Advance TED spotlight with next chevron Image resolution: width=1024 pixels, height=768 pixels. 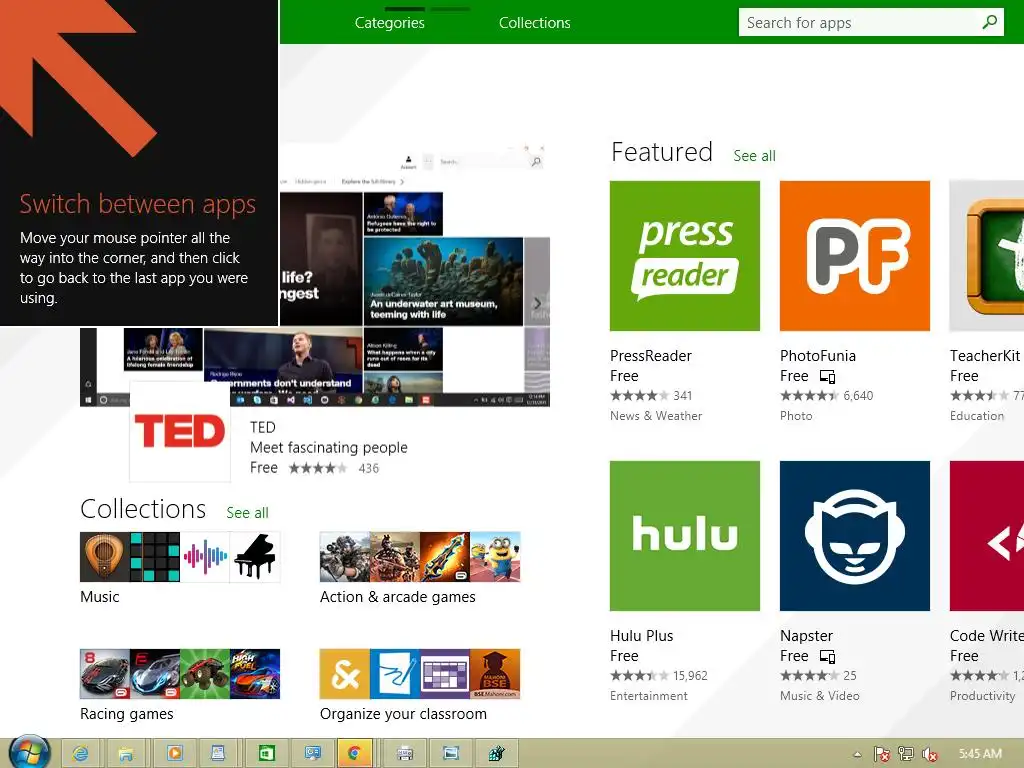point(537,303)
